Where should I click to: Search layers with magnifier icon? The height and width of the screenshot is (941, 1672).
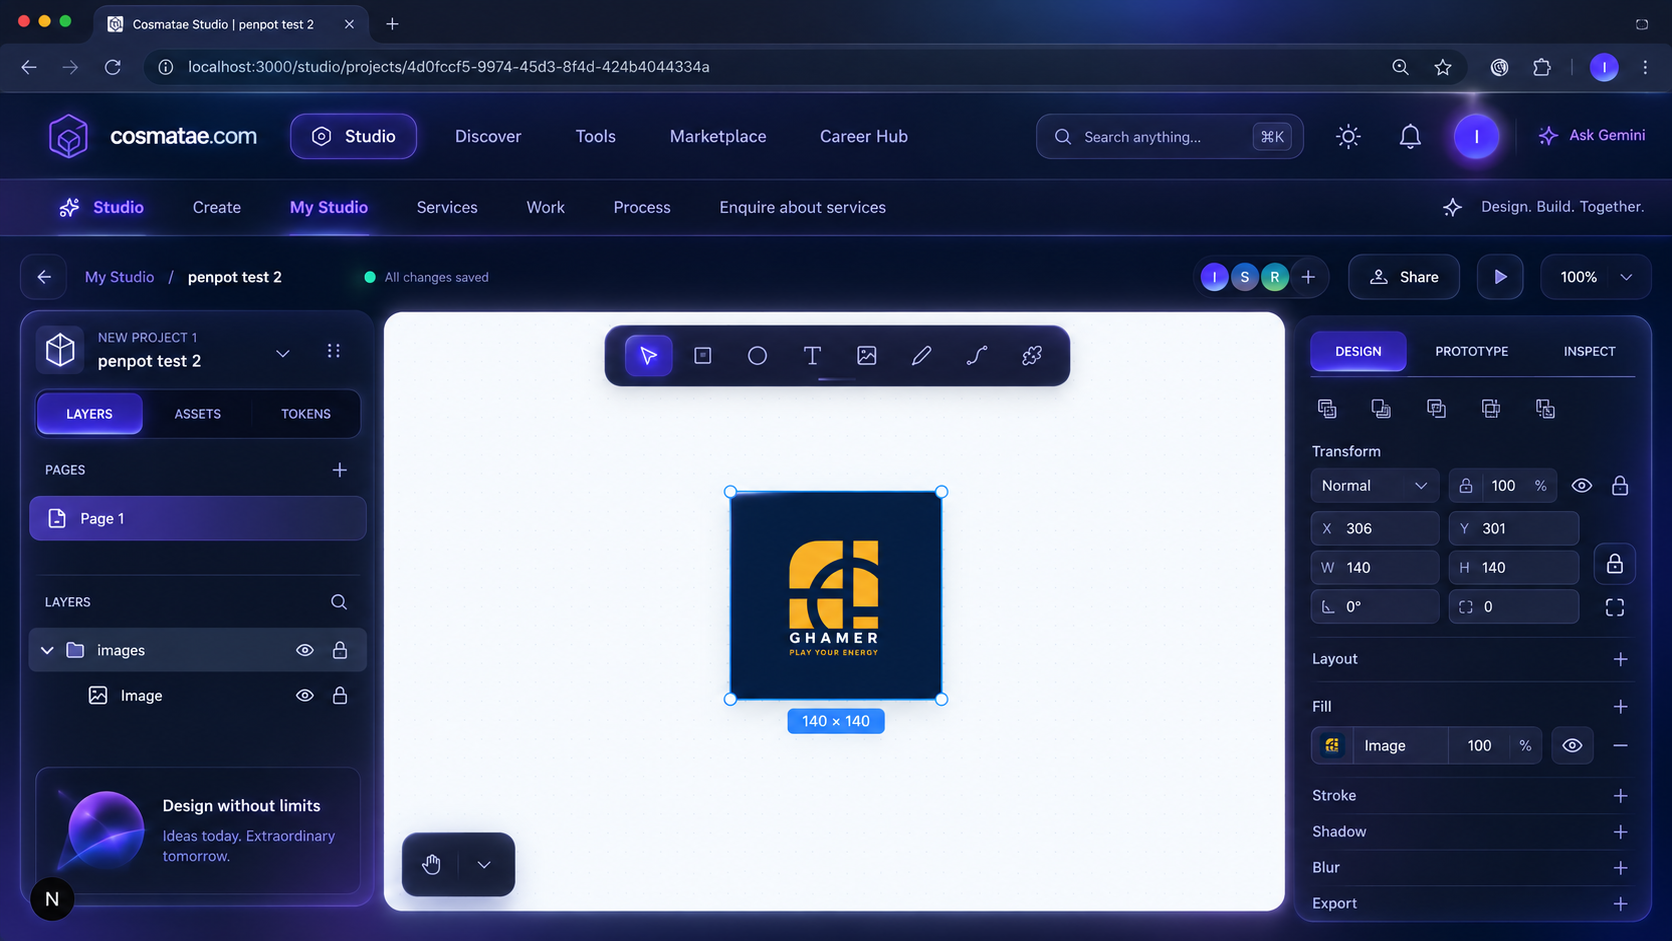click(339, 602)
